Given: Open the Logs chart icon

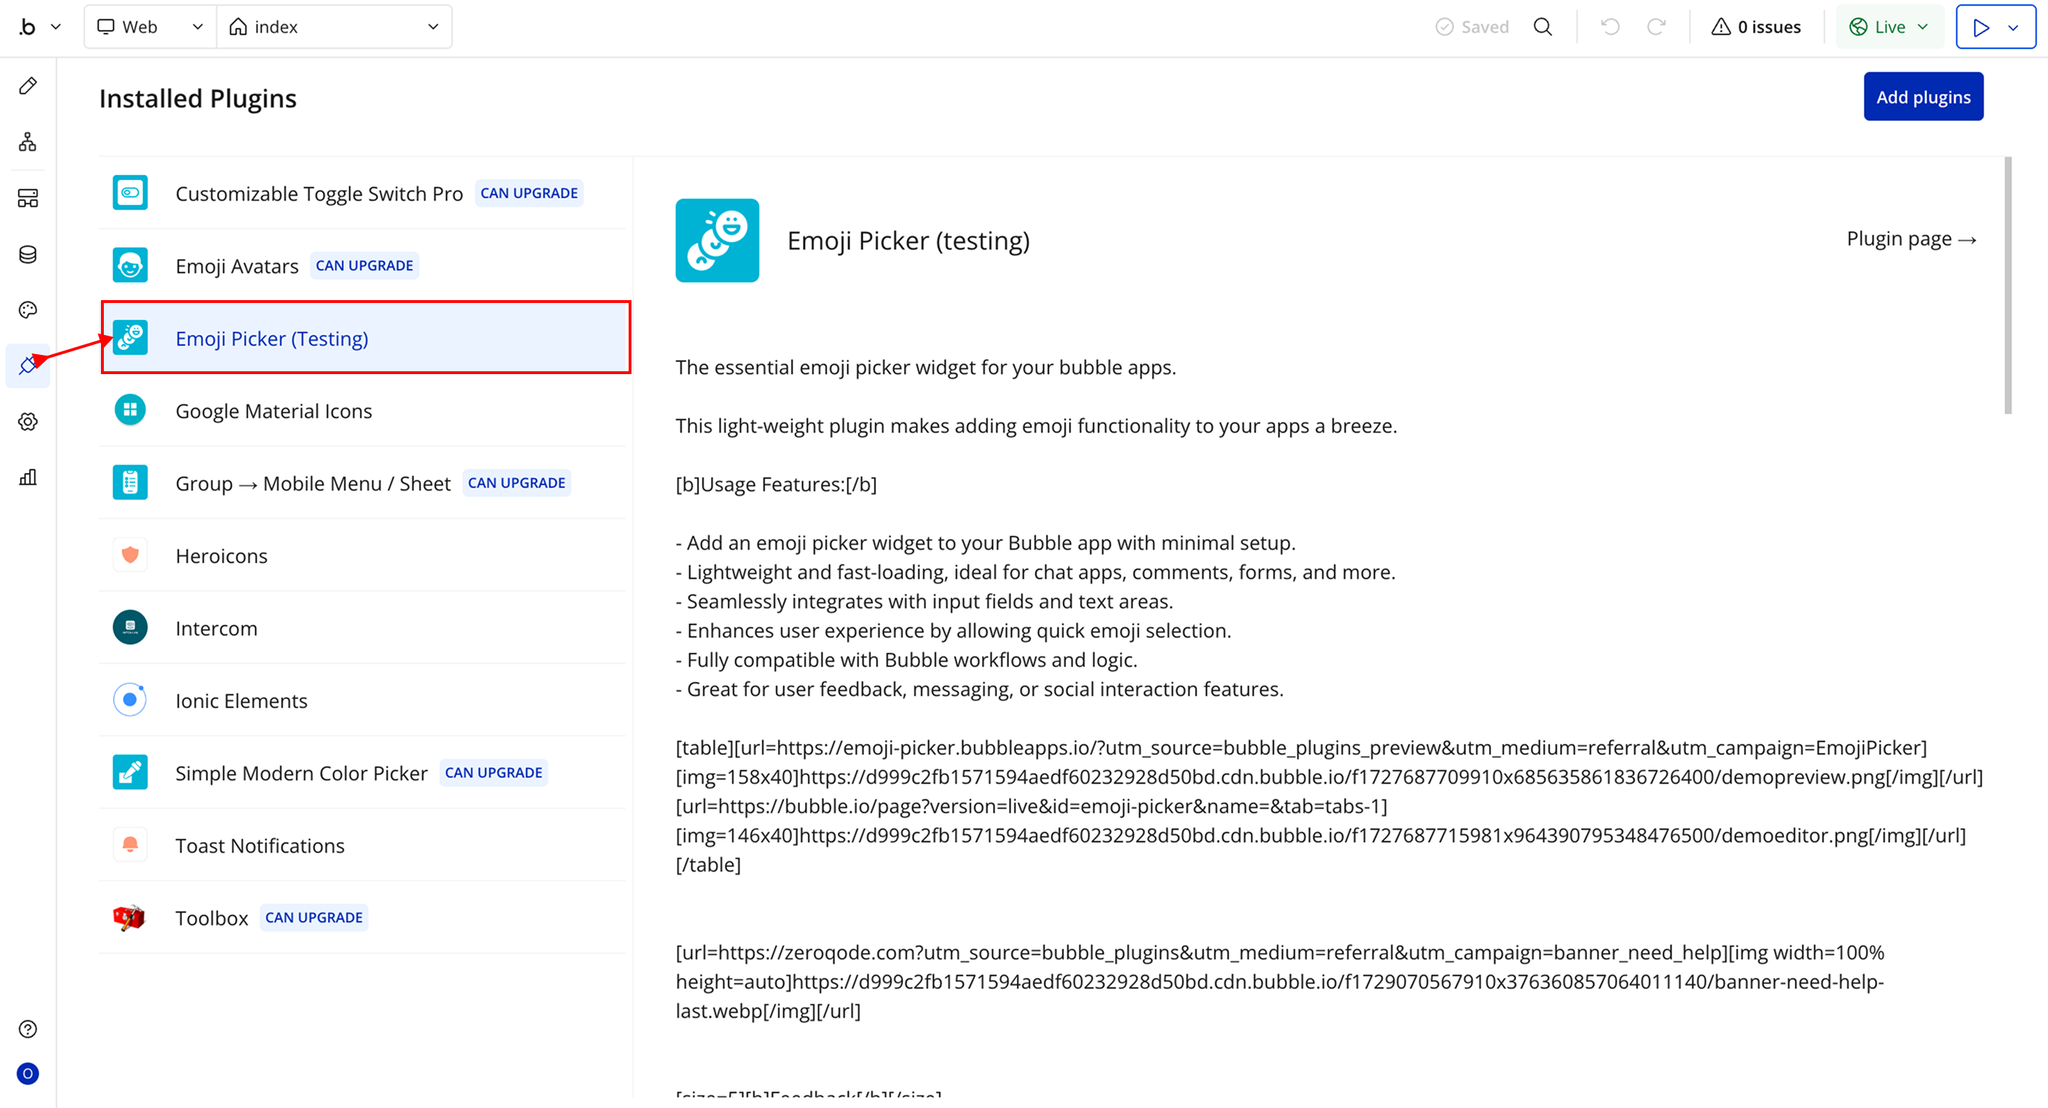Looking at the screenshot, I should pyautogui.click(x=28, y=477).
